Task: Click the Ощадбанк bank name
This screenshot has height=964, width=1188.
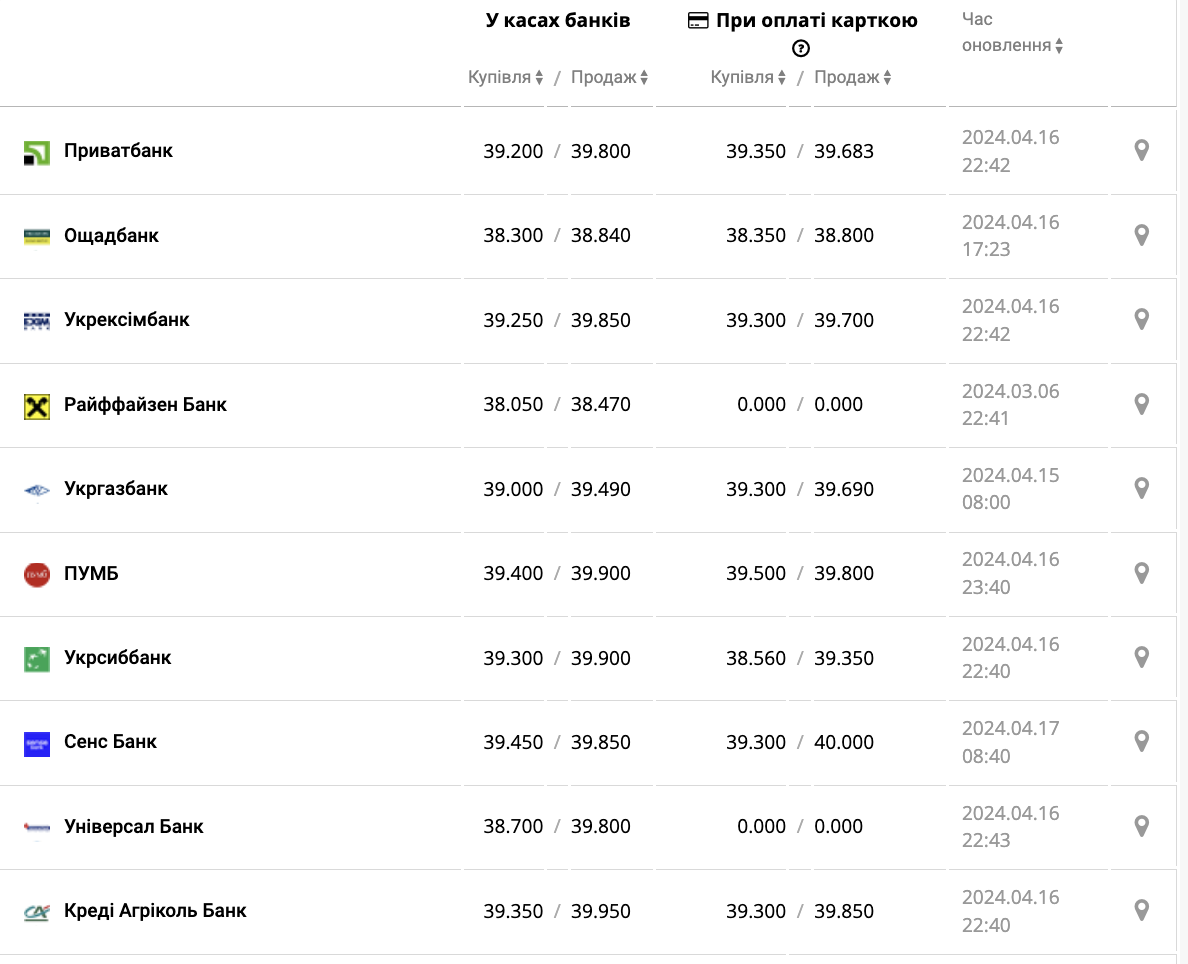Action: click(x=111, y=236)
